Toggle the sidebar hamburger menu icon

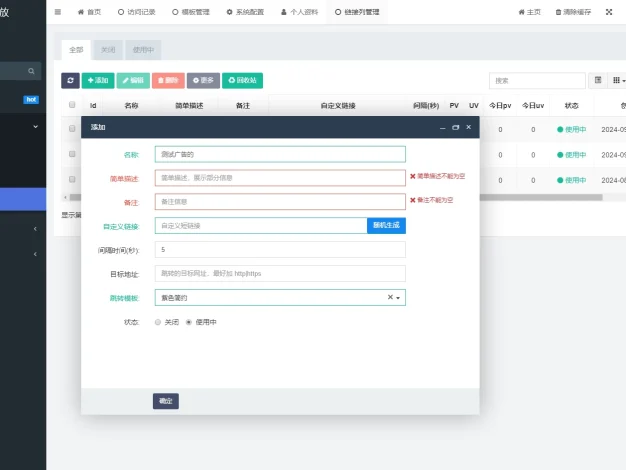58,12
